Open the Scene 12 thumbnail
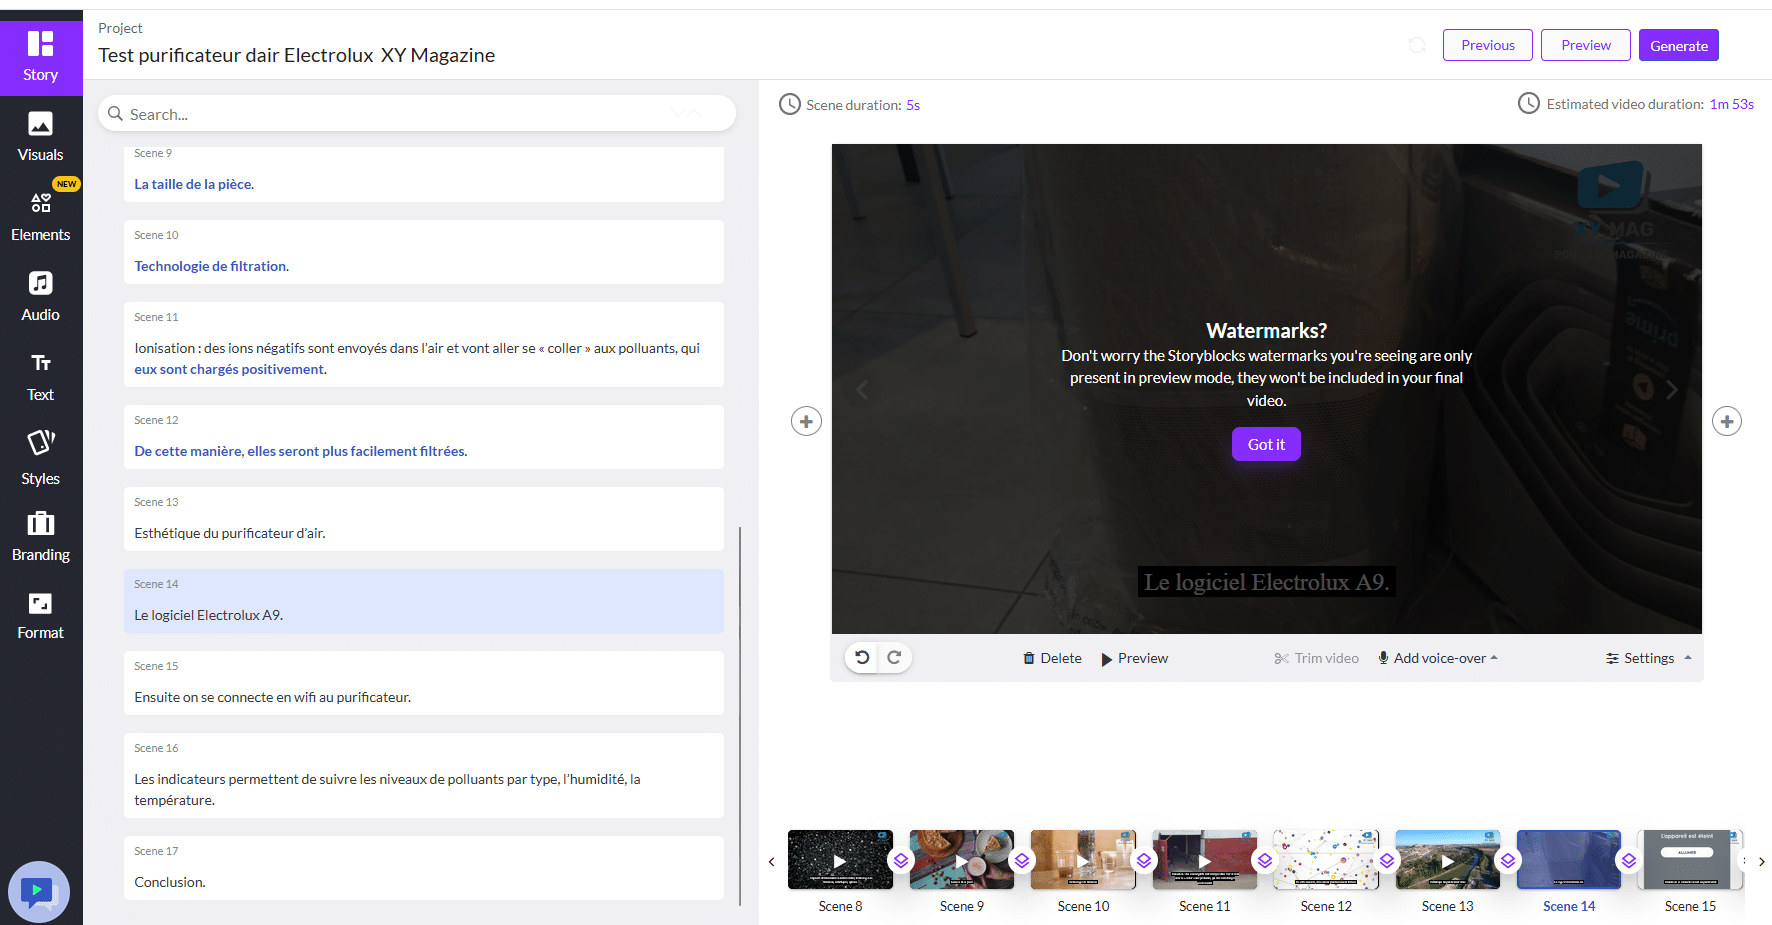This screenshot has height=925, width=1772. click(1326, 860)
